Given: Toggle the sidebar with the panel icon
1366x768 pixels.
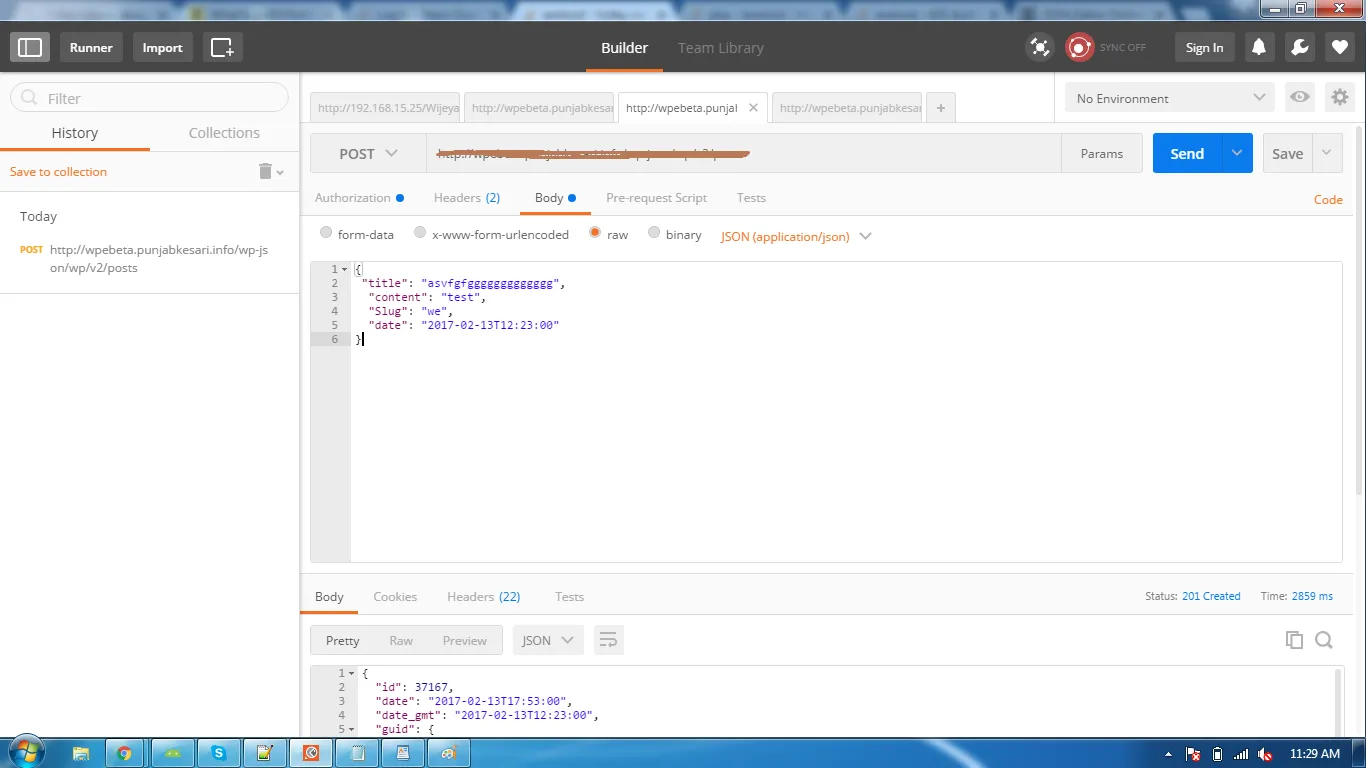Looking at the screenshot, I should [30, 47].
